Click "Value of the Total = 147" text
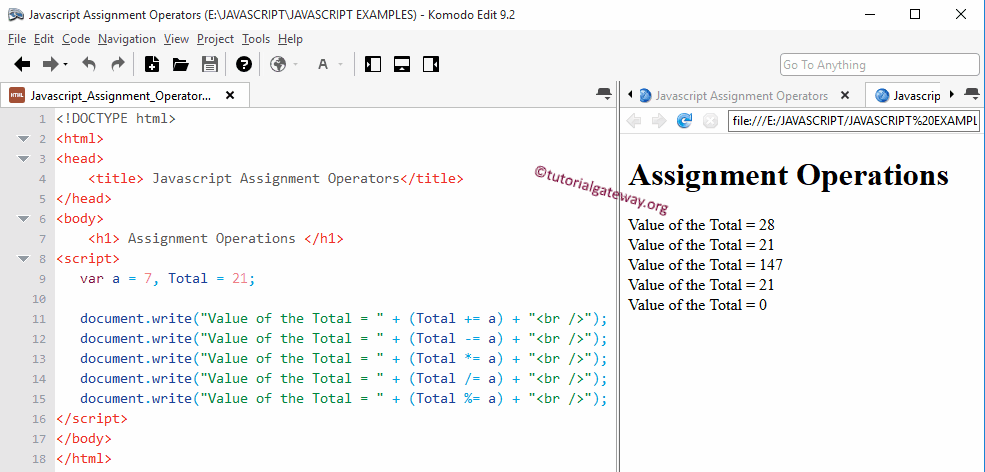Screen dimensions: 985x472 705,265
